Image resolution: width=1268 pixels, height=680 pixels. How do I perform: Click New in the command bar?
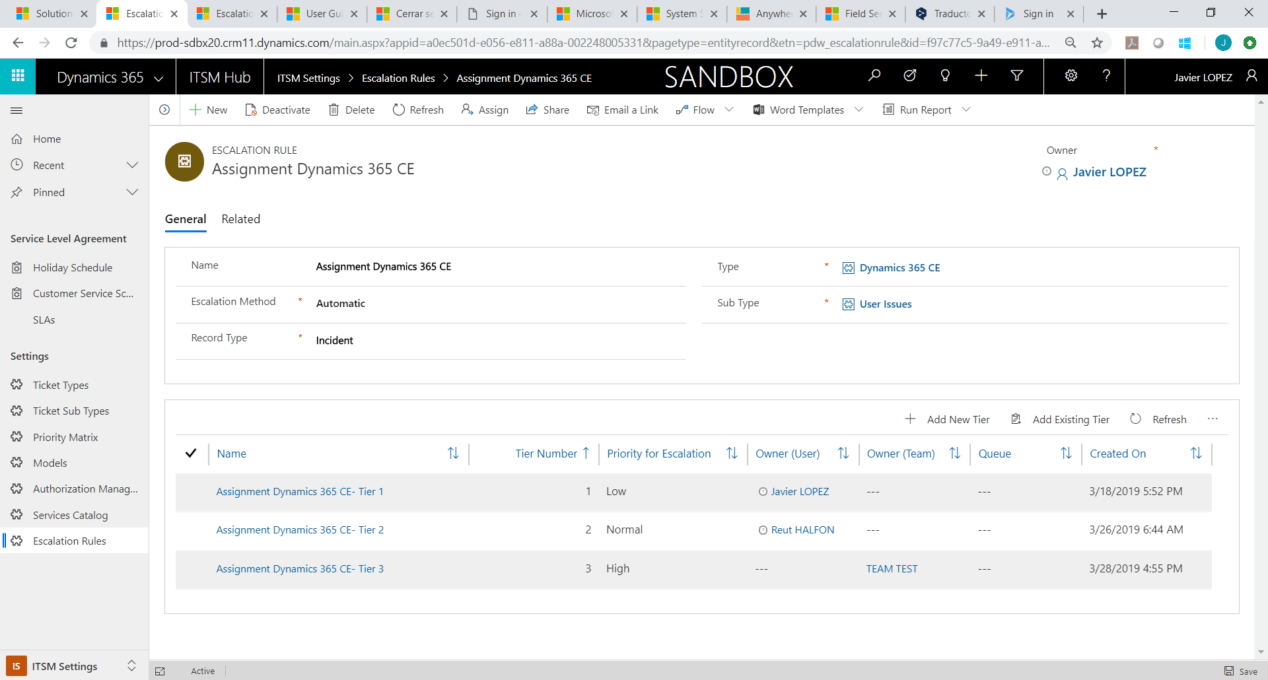(209, 110)
